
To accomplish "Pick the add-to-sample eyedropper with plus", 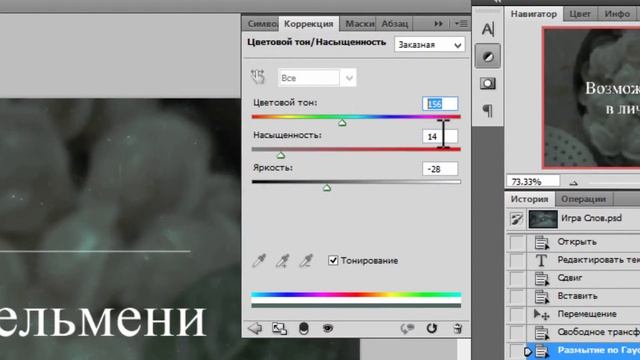I will pos(282,260).
